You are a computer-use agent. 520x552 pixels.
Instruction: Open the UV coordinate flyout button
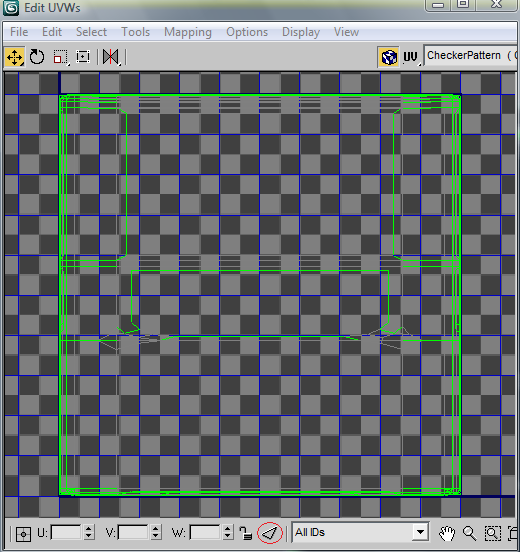click(x=411, y=57)
